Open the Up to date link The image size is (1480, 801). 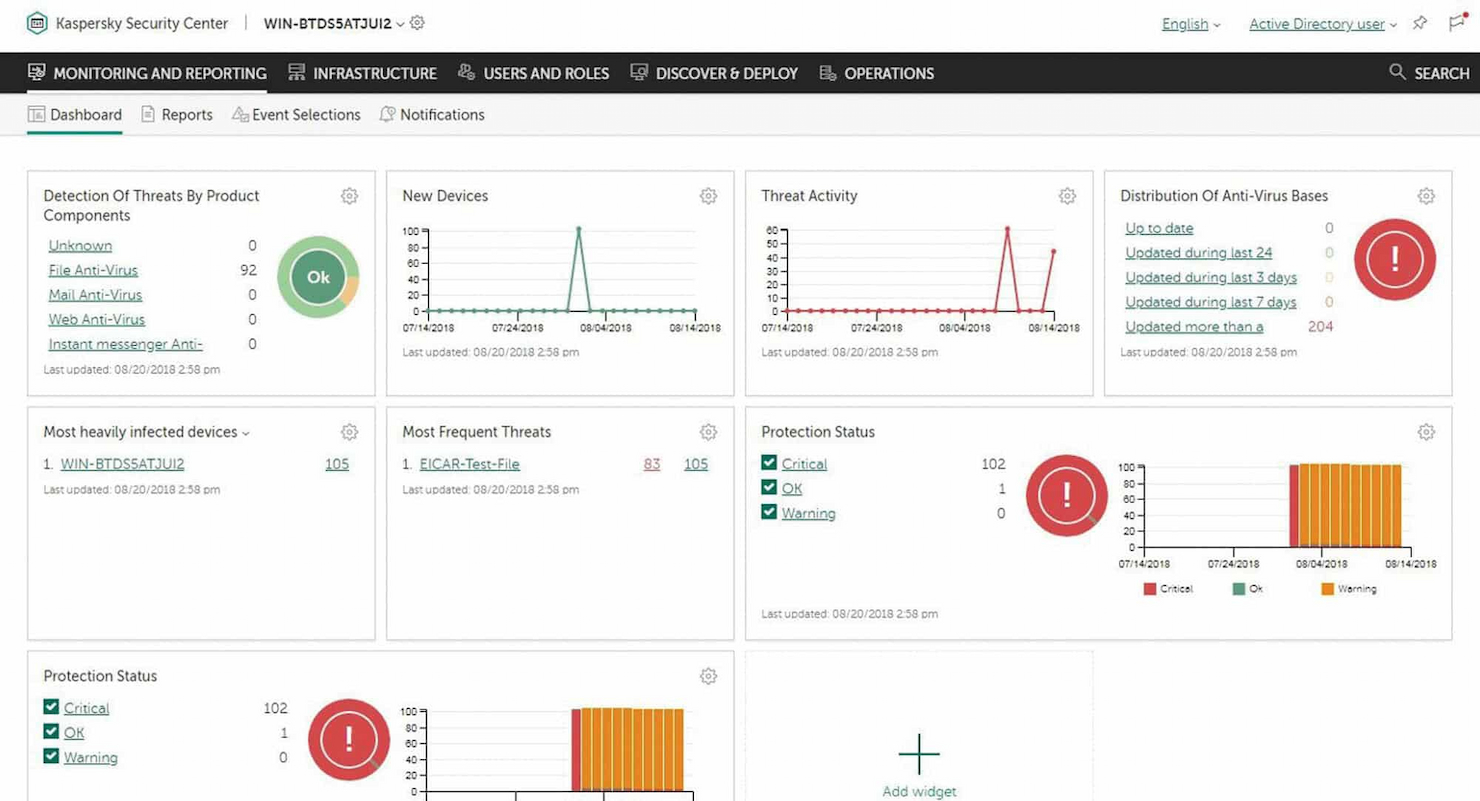point(1159,228)
